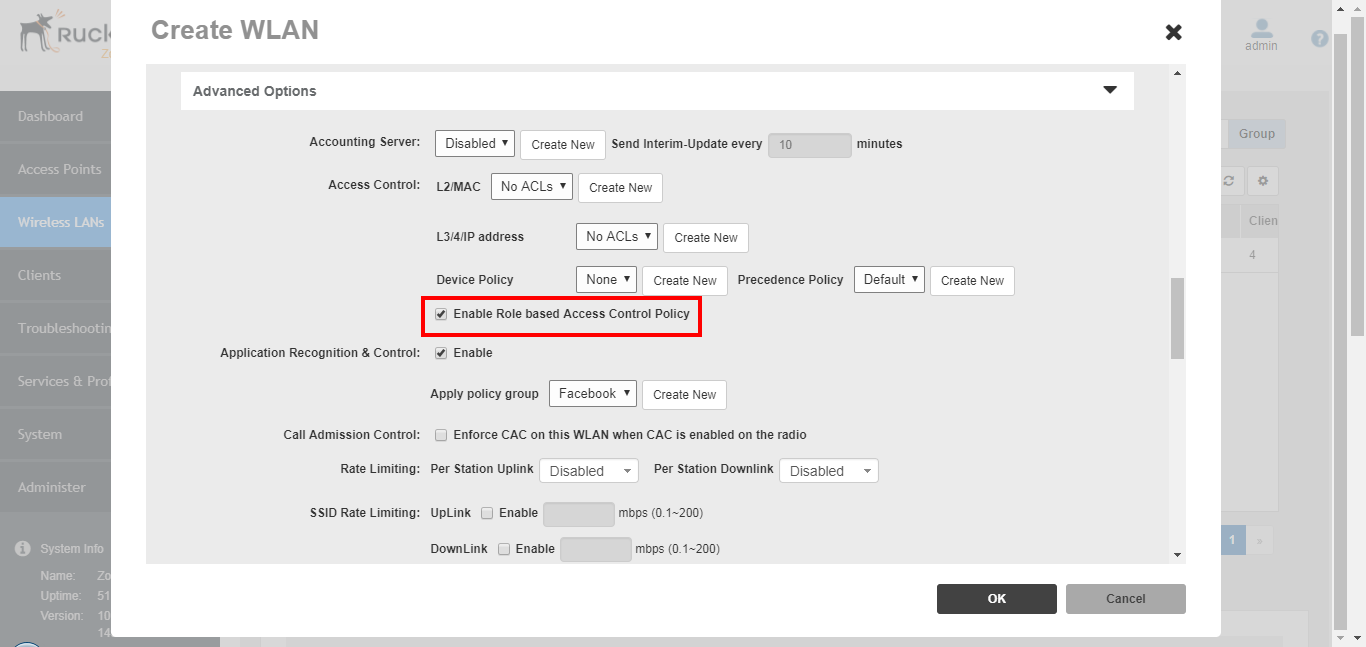
Task: Open the gear settings icon near the refresh button
Action: click(x=1262, y=181)
